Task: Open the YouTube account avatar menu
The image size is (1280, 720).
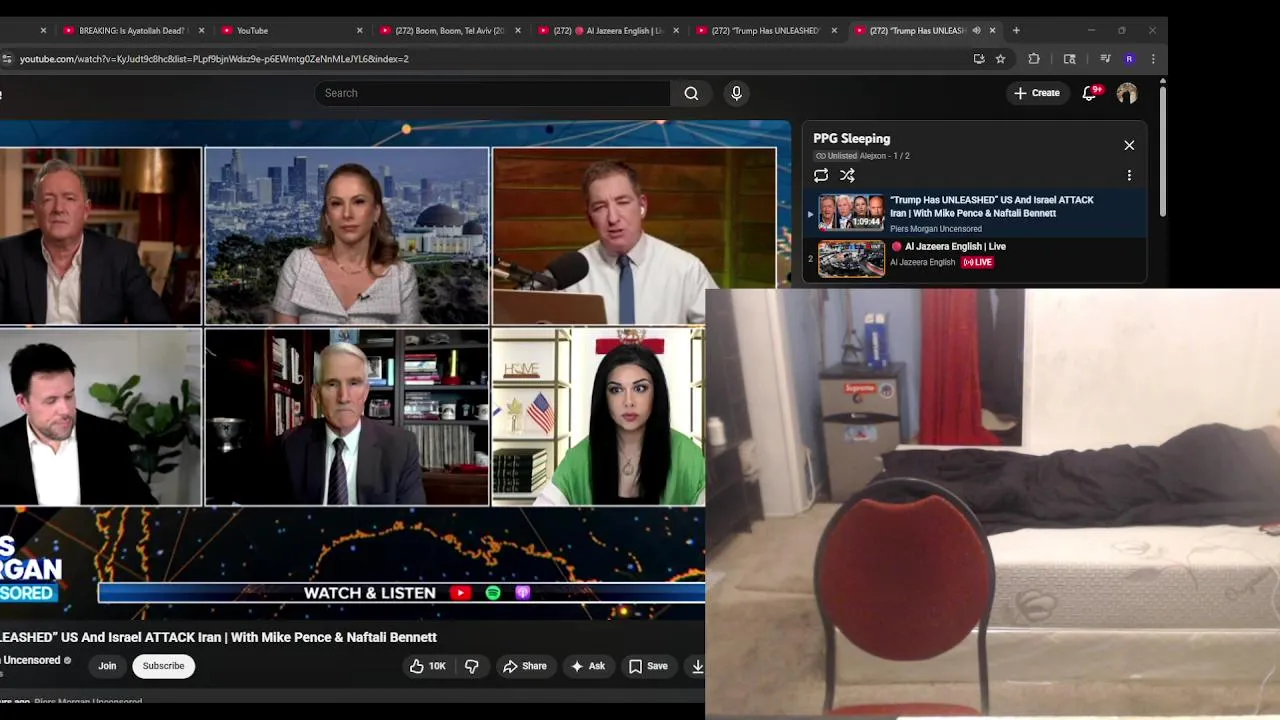Action: [x=1127, y=93]
